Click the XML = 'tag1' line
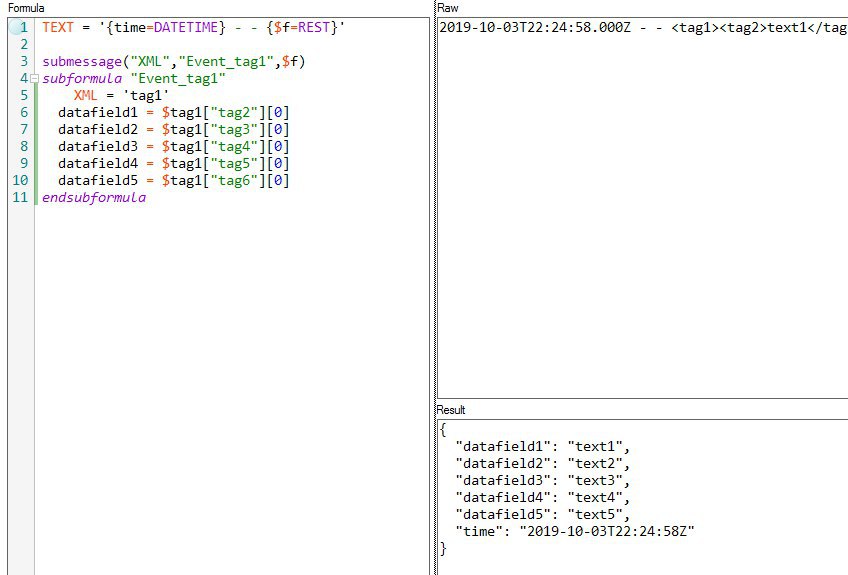This screenshot has width=848, height=575. click(121, 95)
